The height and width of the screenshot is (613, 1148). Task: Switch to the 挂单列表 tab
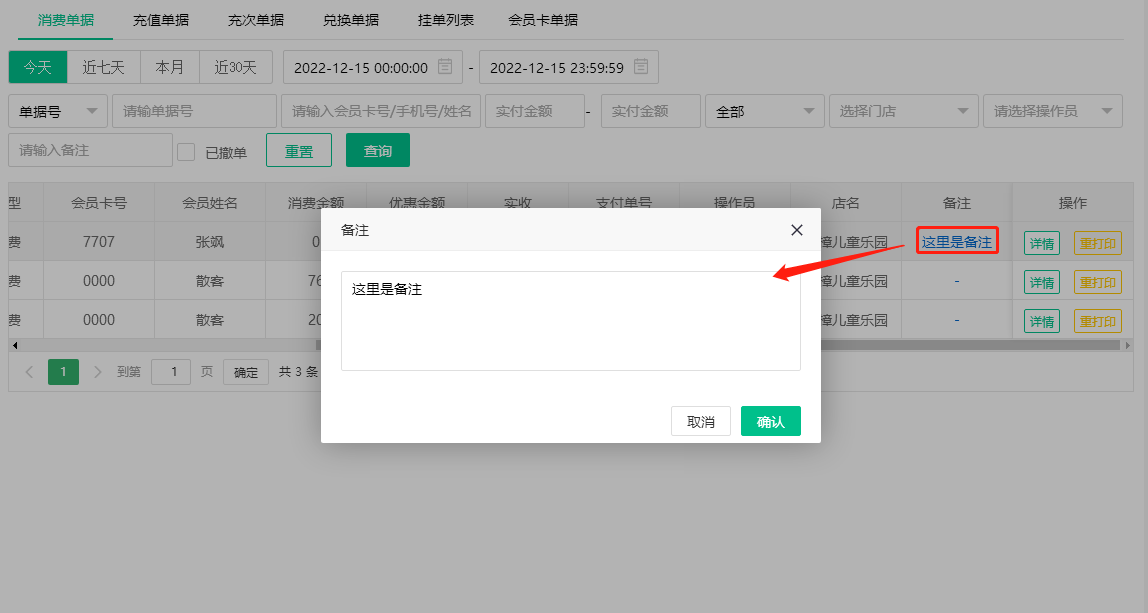[446, 20]
